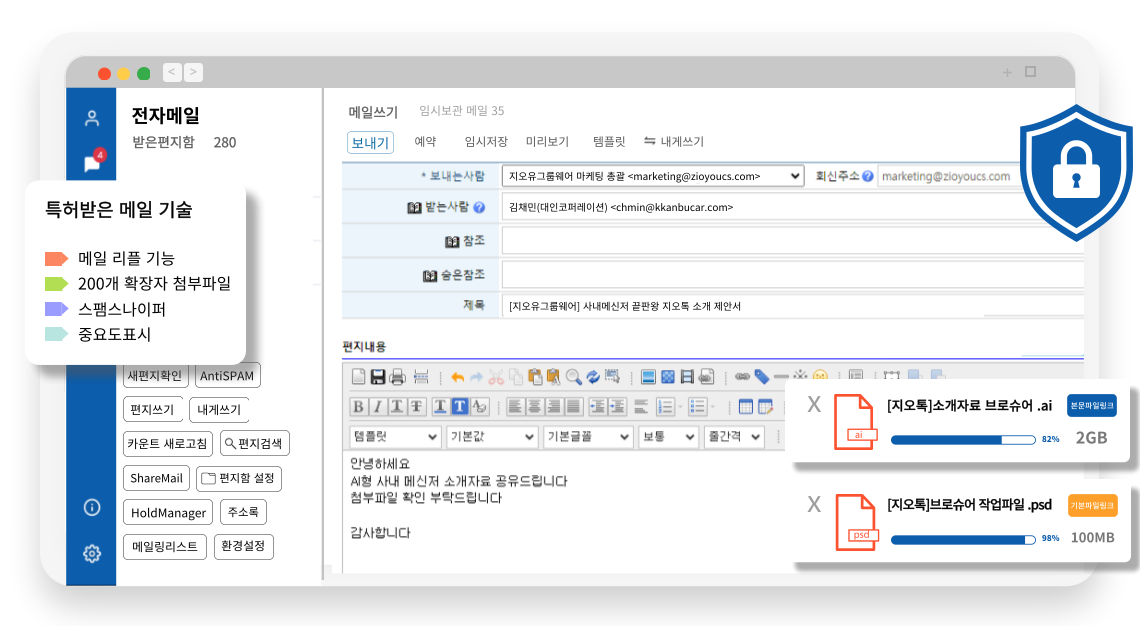The height and width of the screenshot is (626, 1140).
Task: Click the save floppy disk icon
Action: pyautogui.click(x=378, y=377)
